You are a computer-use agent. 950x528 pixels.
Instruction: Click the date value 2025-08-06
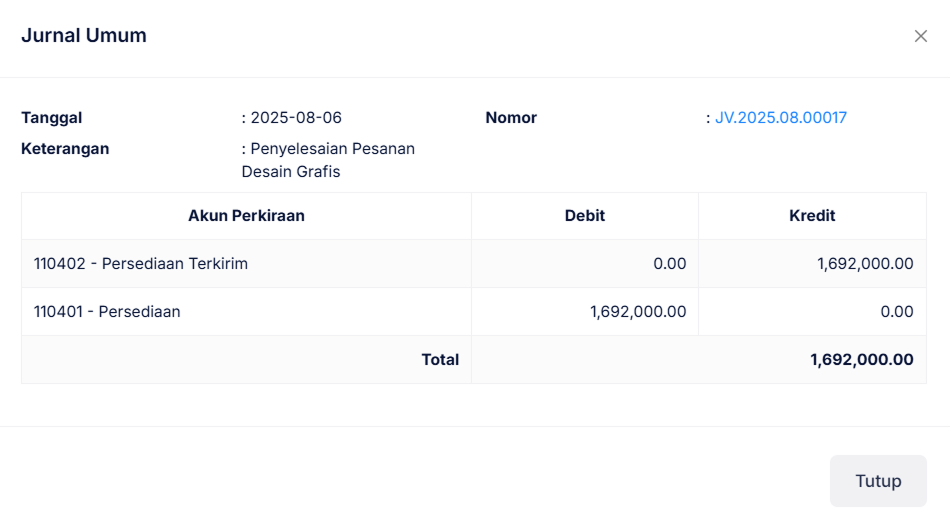point(296,118)
